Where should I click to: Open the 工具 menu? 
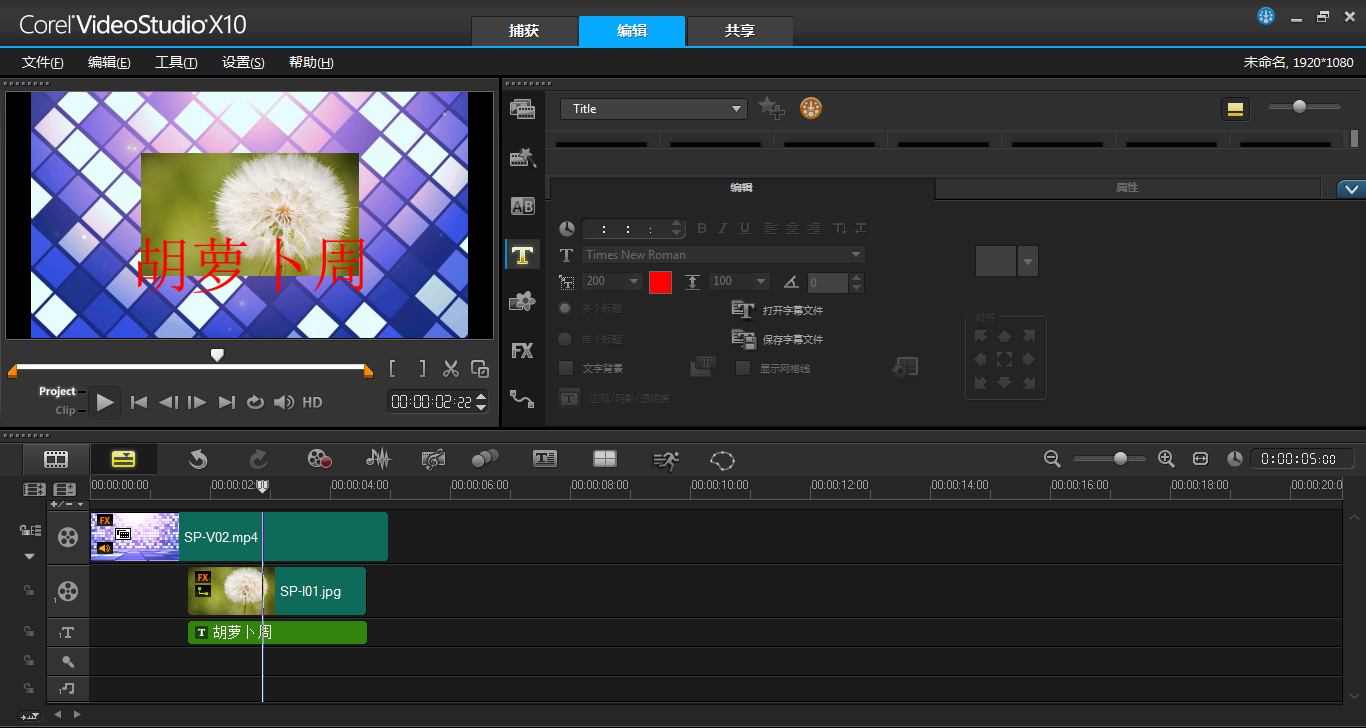pyautogui.click(x=176, y=62)
